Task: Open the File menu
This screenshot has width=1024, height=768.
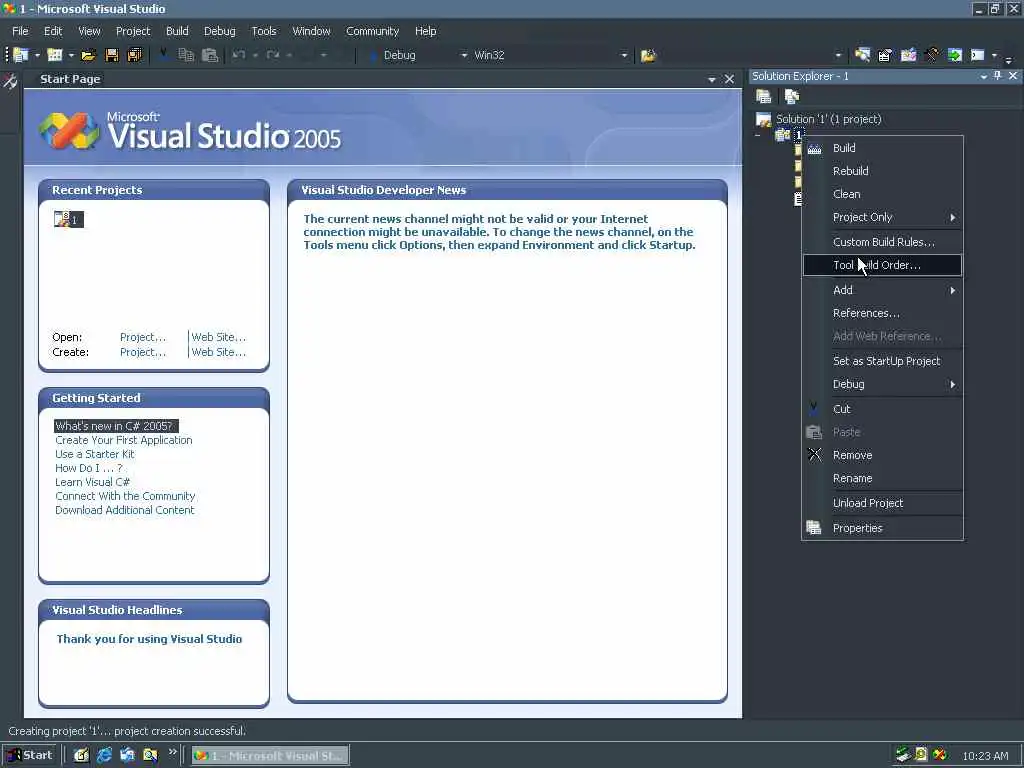Action: [20, 31]
